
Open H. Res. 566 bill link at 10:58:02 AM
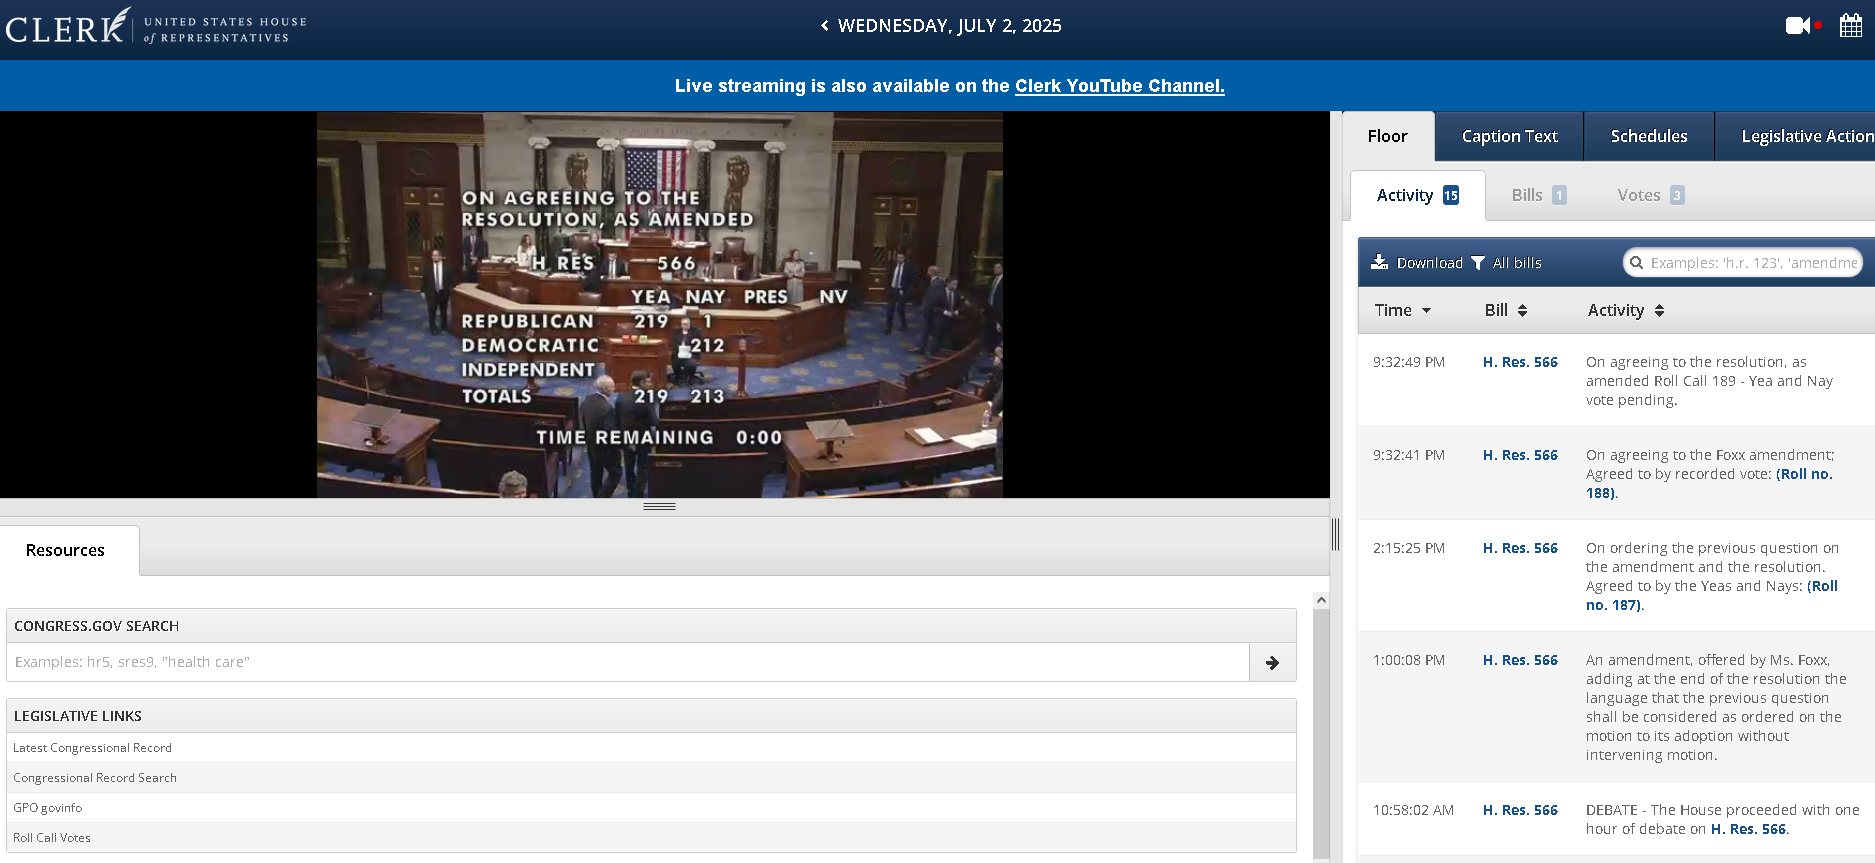pos(1520,810)
